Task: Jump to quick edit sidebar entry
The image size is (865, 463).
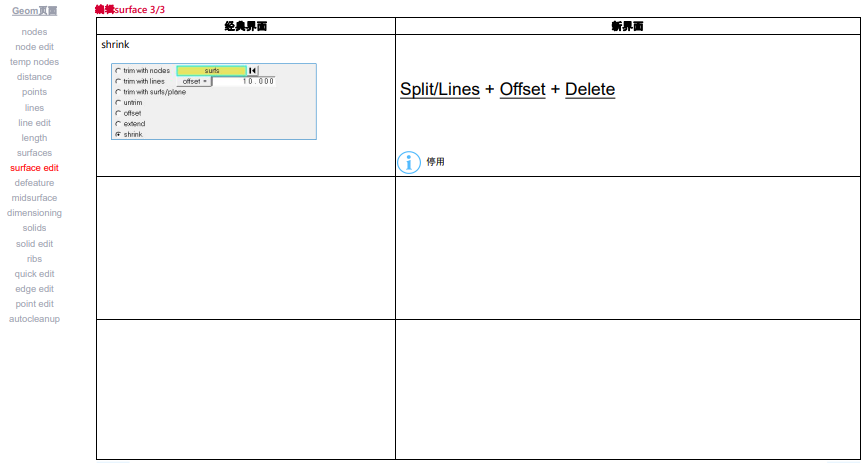Action: point(34,274)
